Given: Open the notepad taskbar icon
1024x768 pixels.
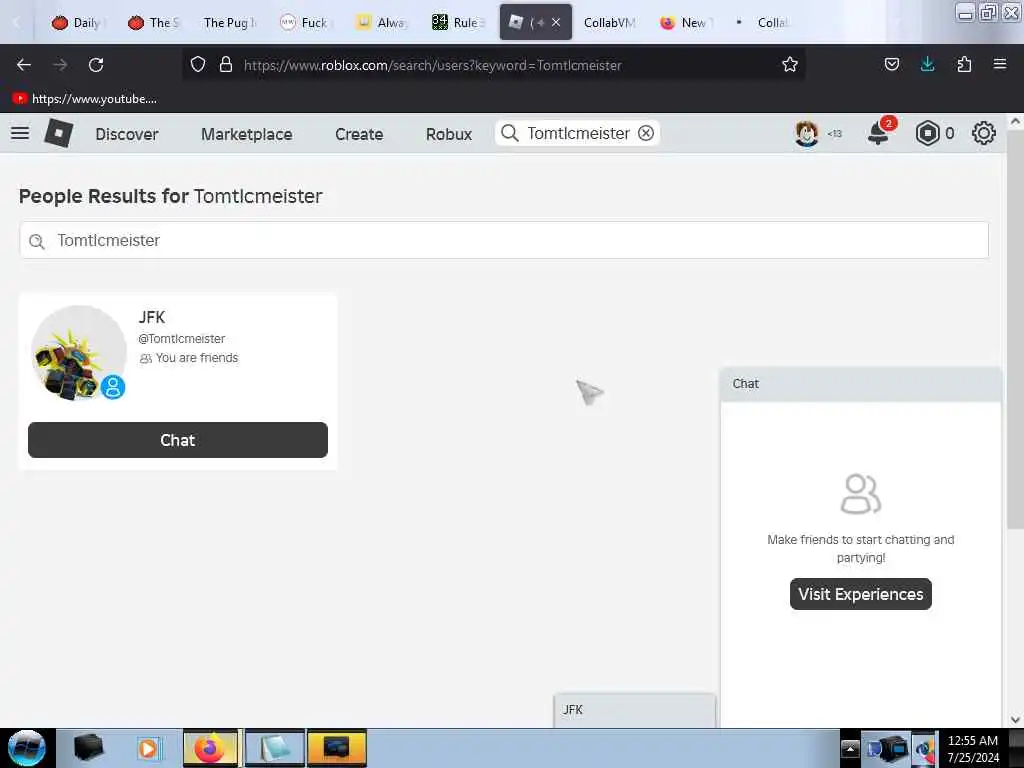Looking at the screenshot, I should click(x=274, y=748).
